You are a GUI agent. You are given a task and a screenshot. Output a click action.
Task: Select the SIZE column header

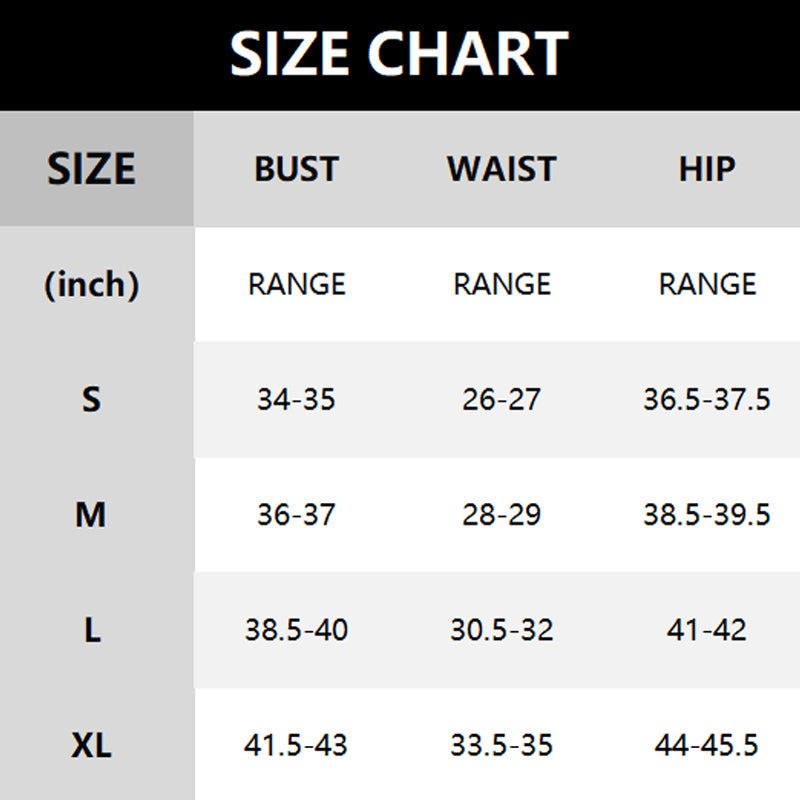[x=91, y=169]
